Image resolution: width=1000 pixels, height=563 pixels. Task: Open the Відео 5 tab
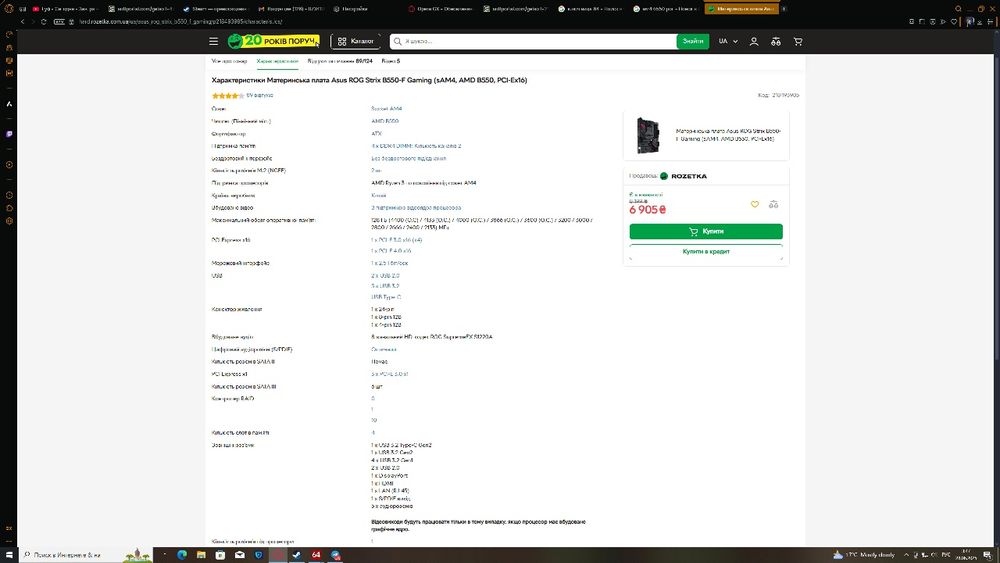391,61
